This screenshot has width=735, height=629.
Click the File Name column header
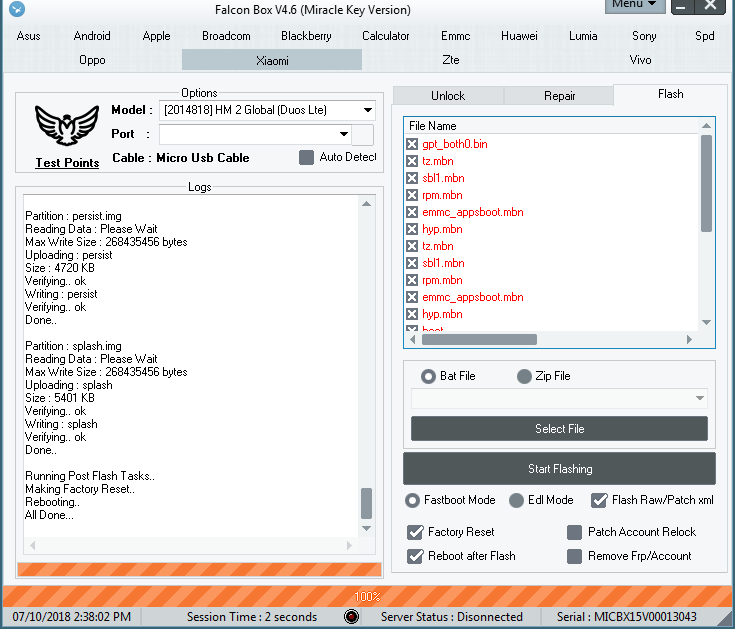tap(433, 126)
